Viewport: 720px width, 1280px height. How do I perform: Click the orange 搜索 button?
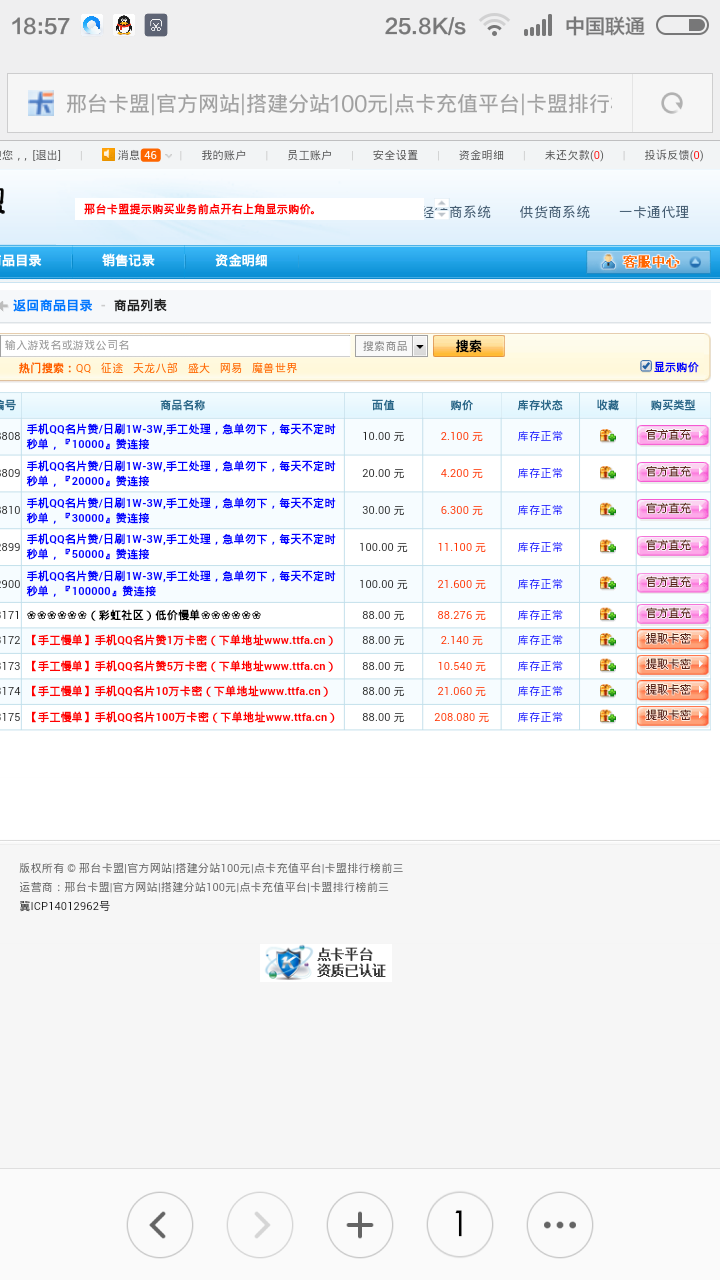[468, 346]
